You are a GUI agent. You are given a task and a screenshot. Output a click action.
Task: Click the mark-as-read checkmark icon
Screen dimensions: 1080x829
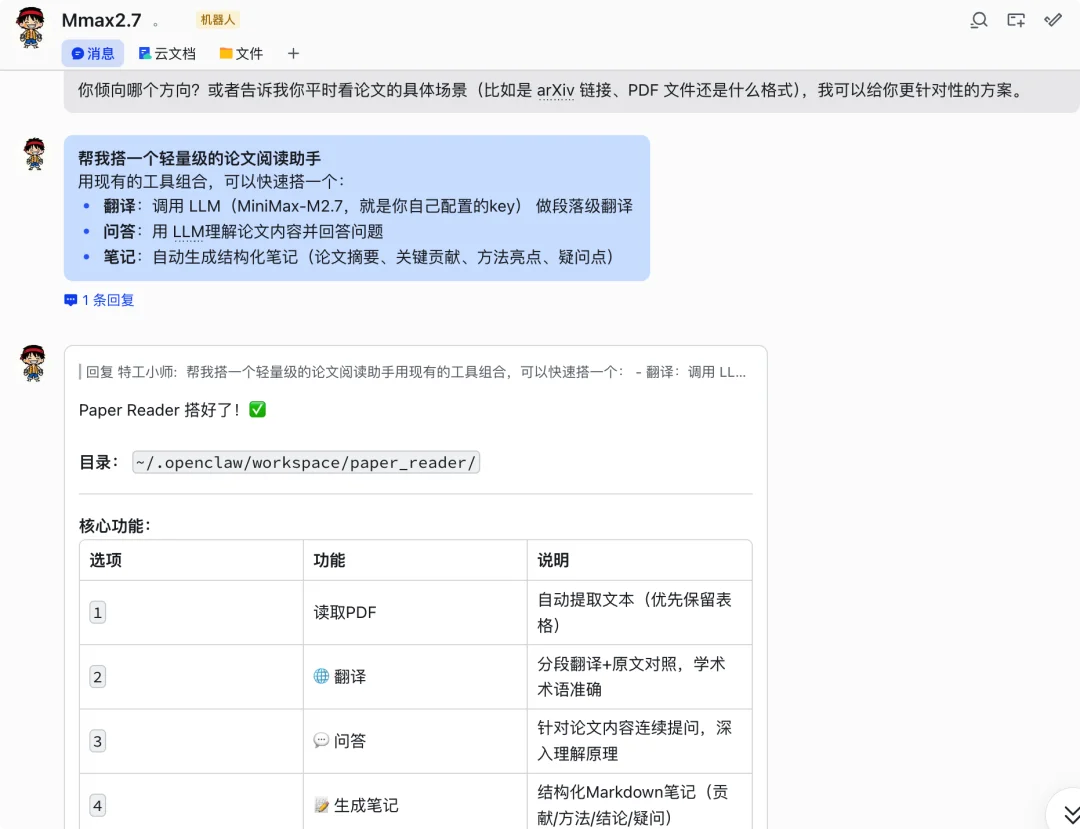[x=1052, y=19]
